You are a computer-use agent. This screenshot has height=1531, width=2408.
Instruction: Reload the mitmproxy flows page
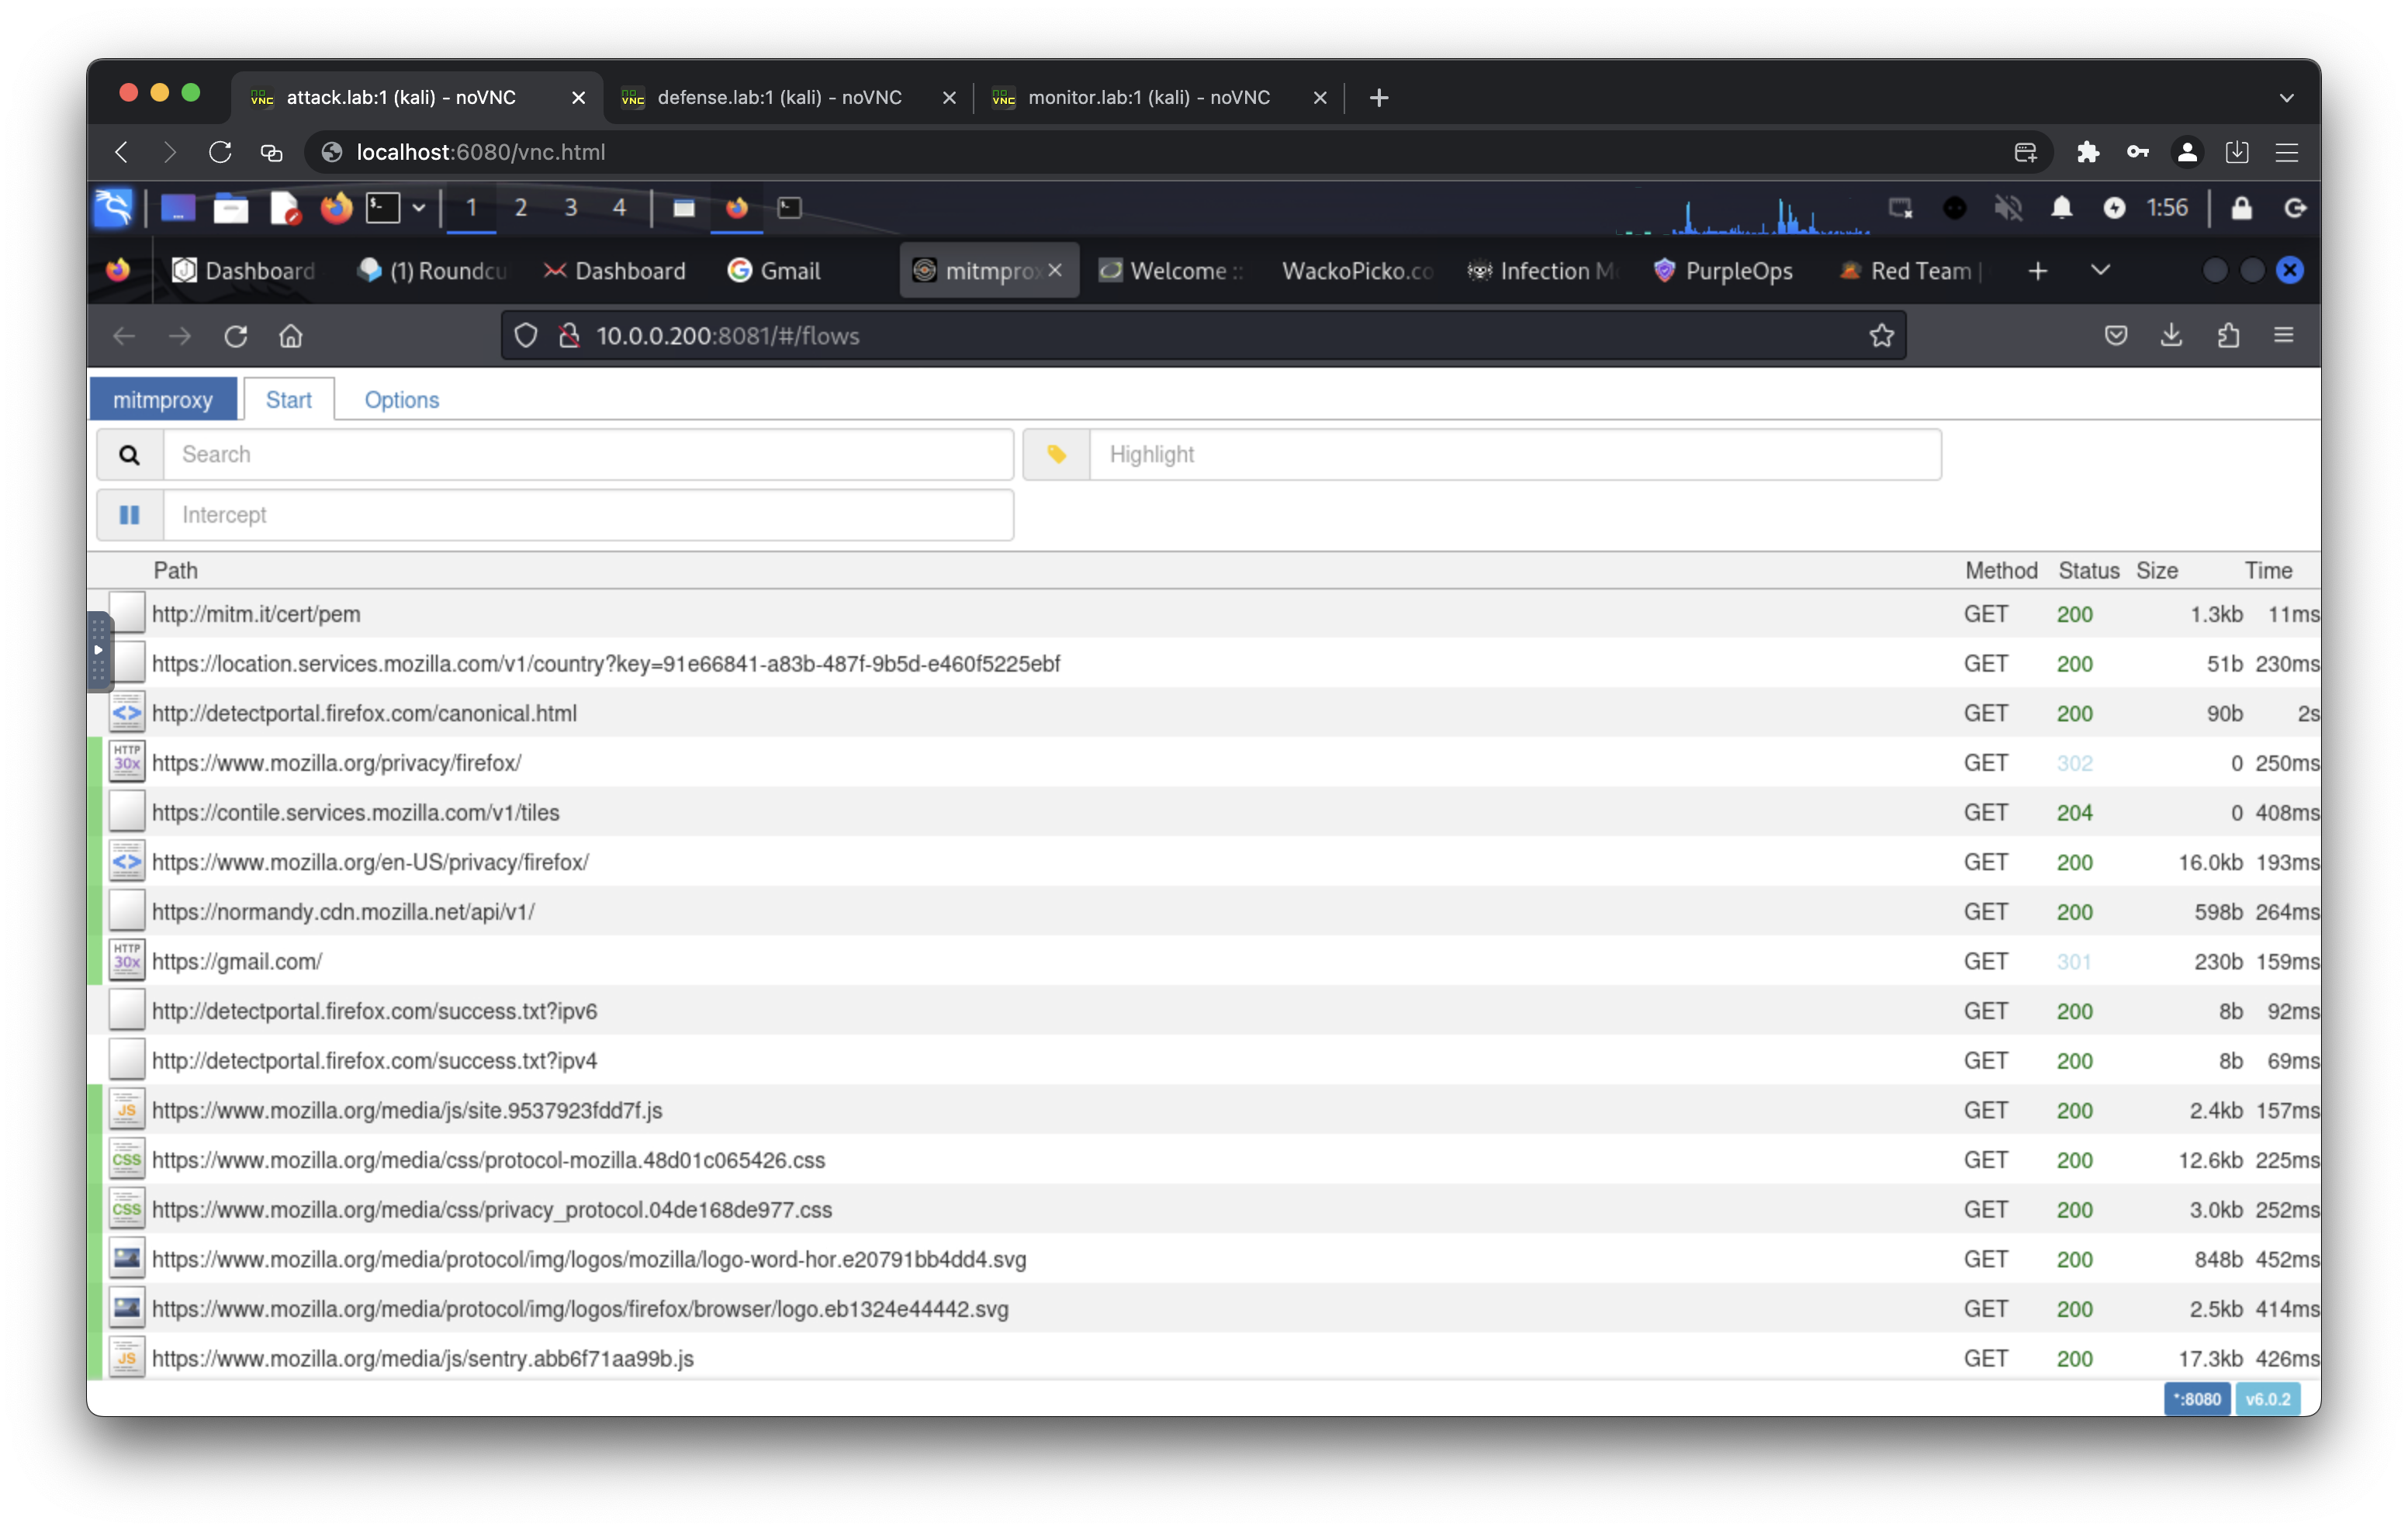tap(236, 336)
